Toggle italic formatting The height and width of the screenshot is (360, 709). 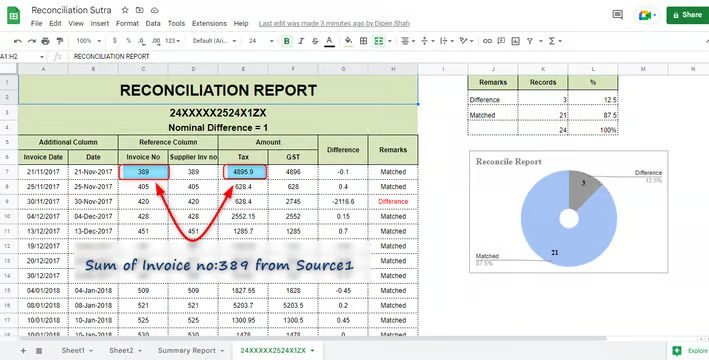coord(301,41)
